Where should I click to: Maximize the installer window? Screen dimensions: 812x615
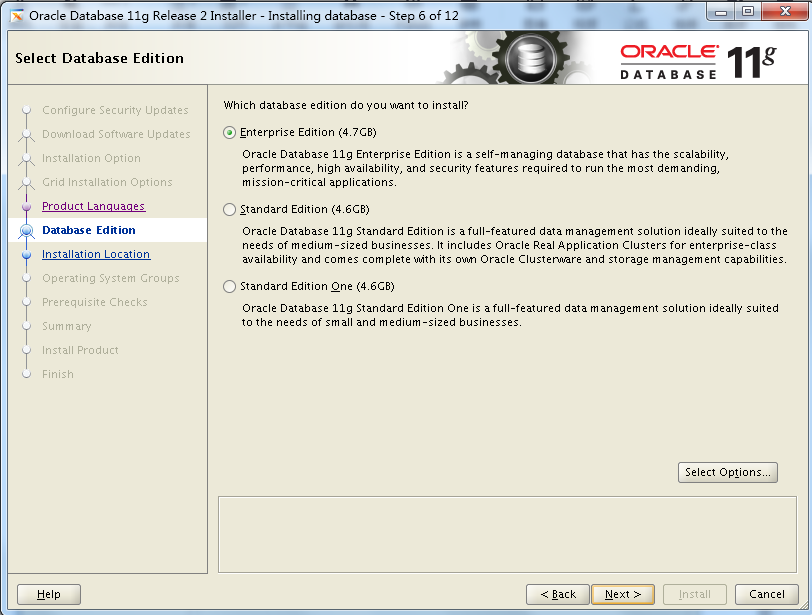(x=748, y=11)
